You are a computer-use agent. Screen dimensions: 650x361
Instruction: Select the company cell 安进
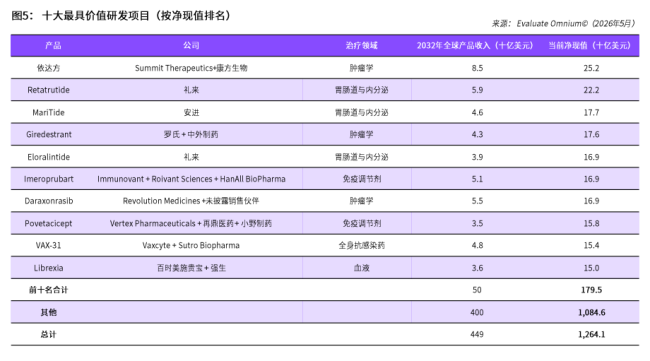pos(191,112)
